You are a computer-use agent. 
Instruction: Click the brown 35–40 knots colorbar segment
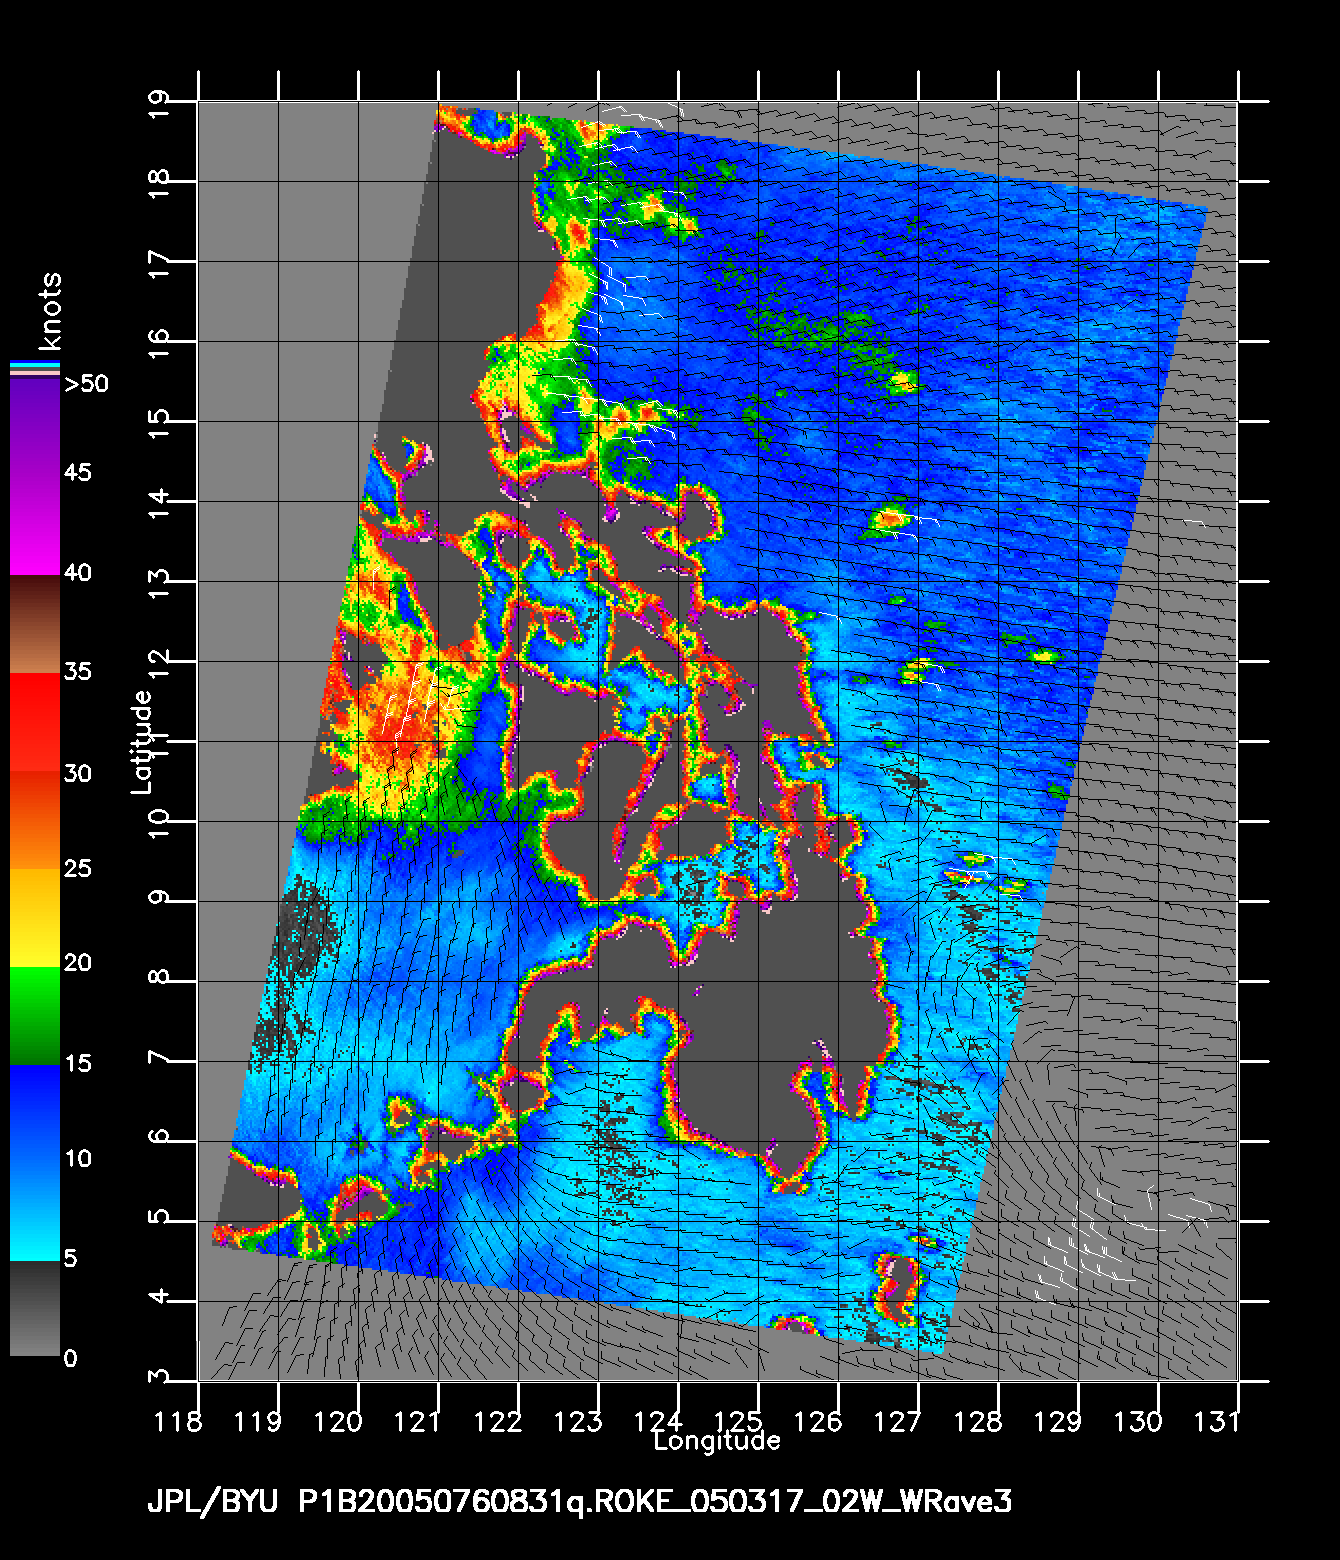pos(35,624)
